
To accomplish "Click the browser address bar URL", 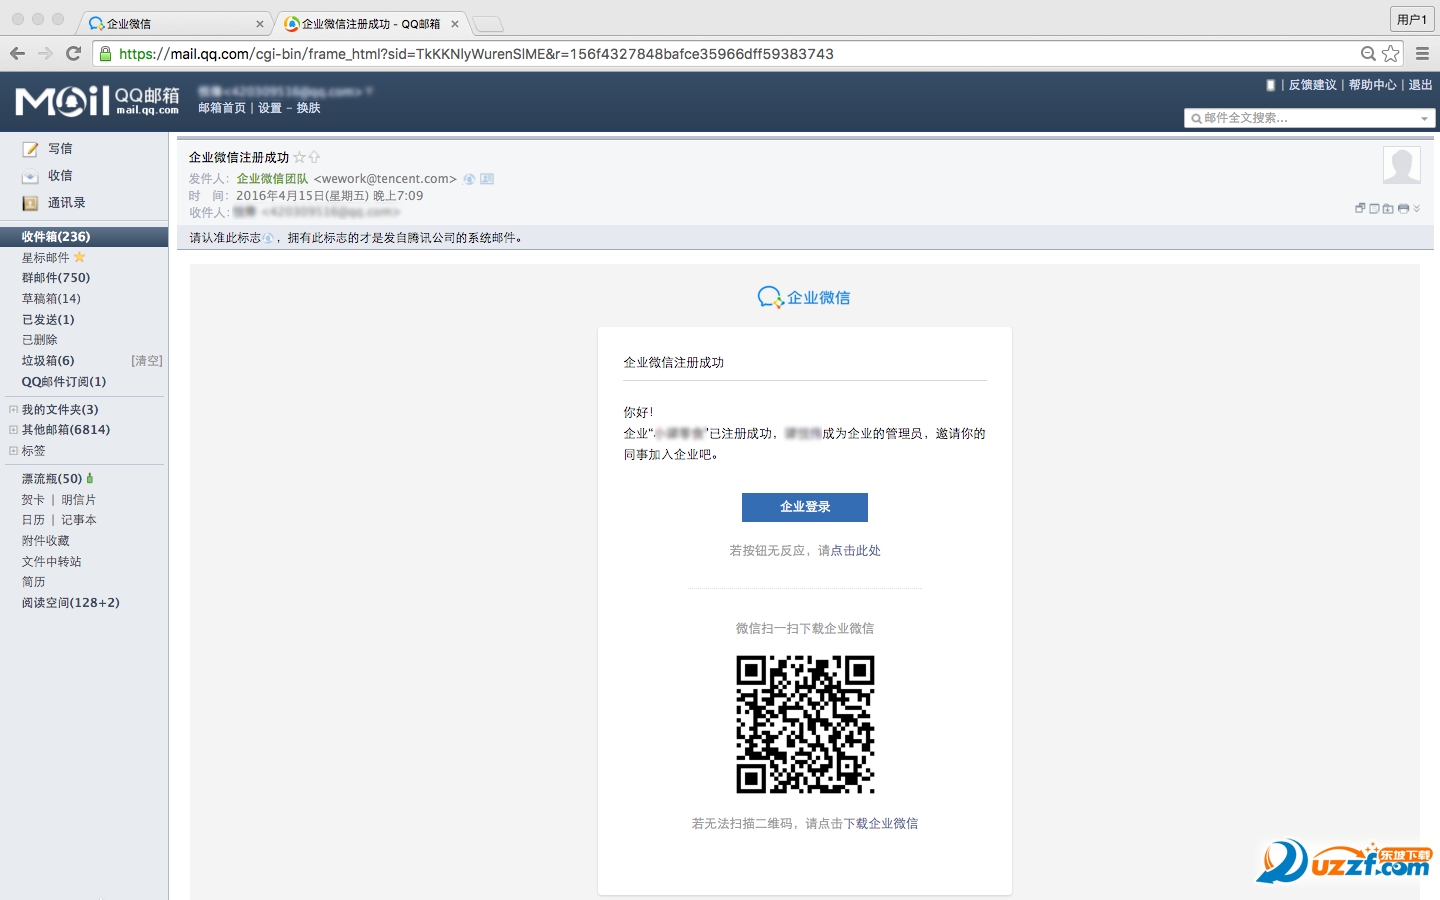I will [476, 54].
